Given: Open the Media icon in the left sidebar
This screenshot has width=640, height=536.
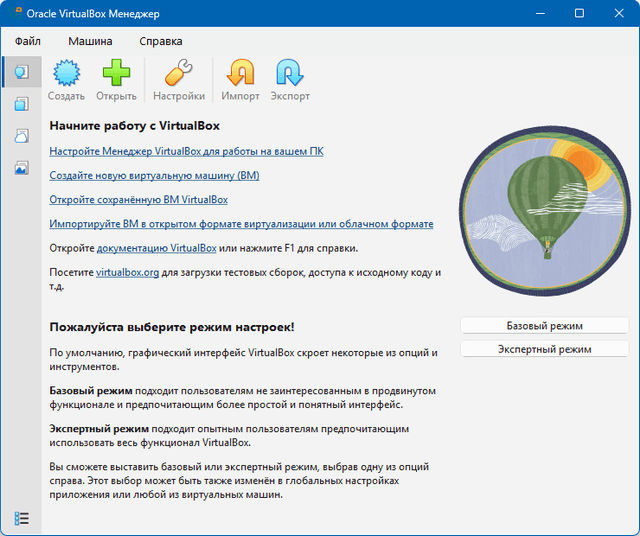Looking at the screenshot, I should pyautogui.click(x=21, y=168).
